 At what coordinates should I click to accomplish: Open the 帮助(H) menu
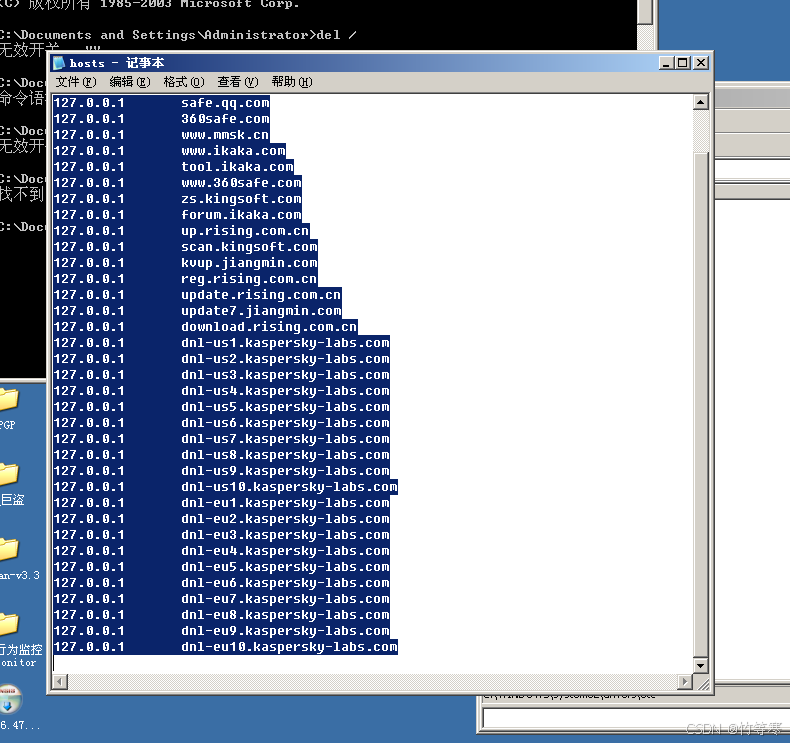click(x=291, y=82)
